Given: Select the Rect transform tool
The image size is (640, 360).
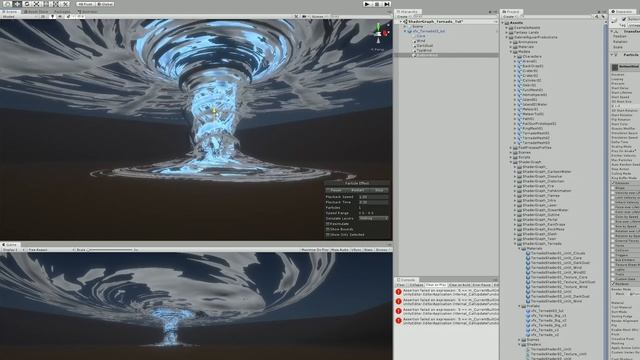Looking at the screenshot, I should pyautogui.click(x=46, y=4).
